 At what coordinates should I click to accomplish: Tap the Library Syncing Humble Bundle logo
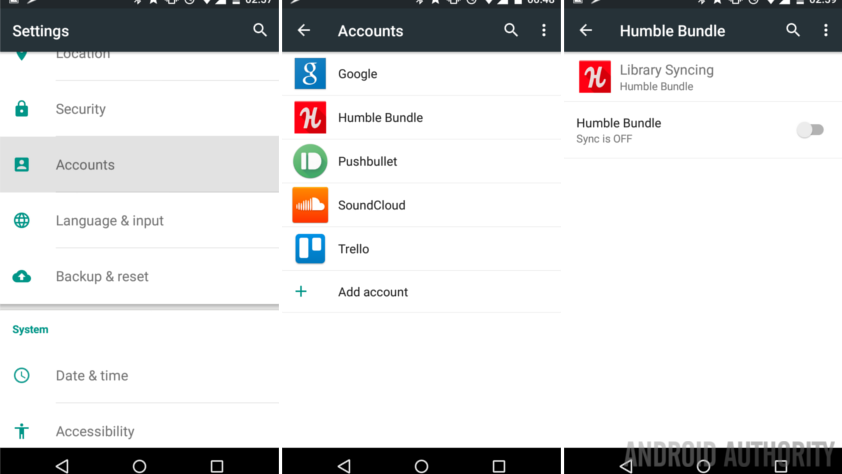pyautogui.click(x=594, y=77)
